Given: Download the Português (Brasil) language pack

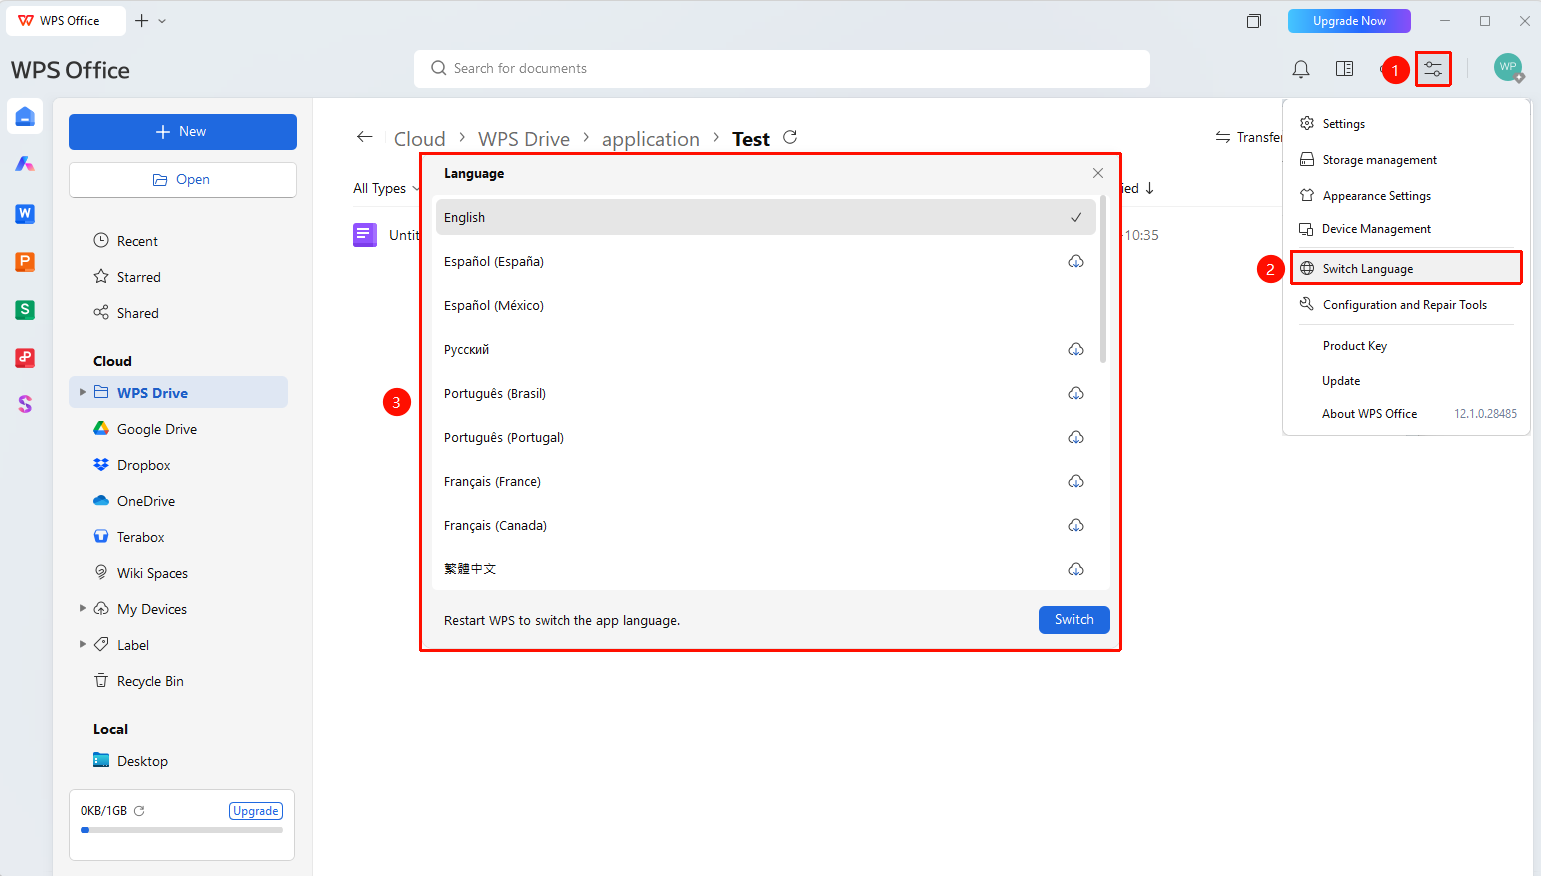Looking at the screenshot, I should tap(1076, 394).
